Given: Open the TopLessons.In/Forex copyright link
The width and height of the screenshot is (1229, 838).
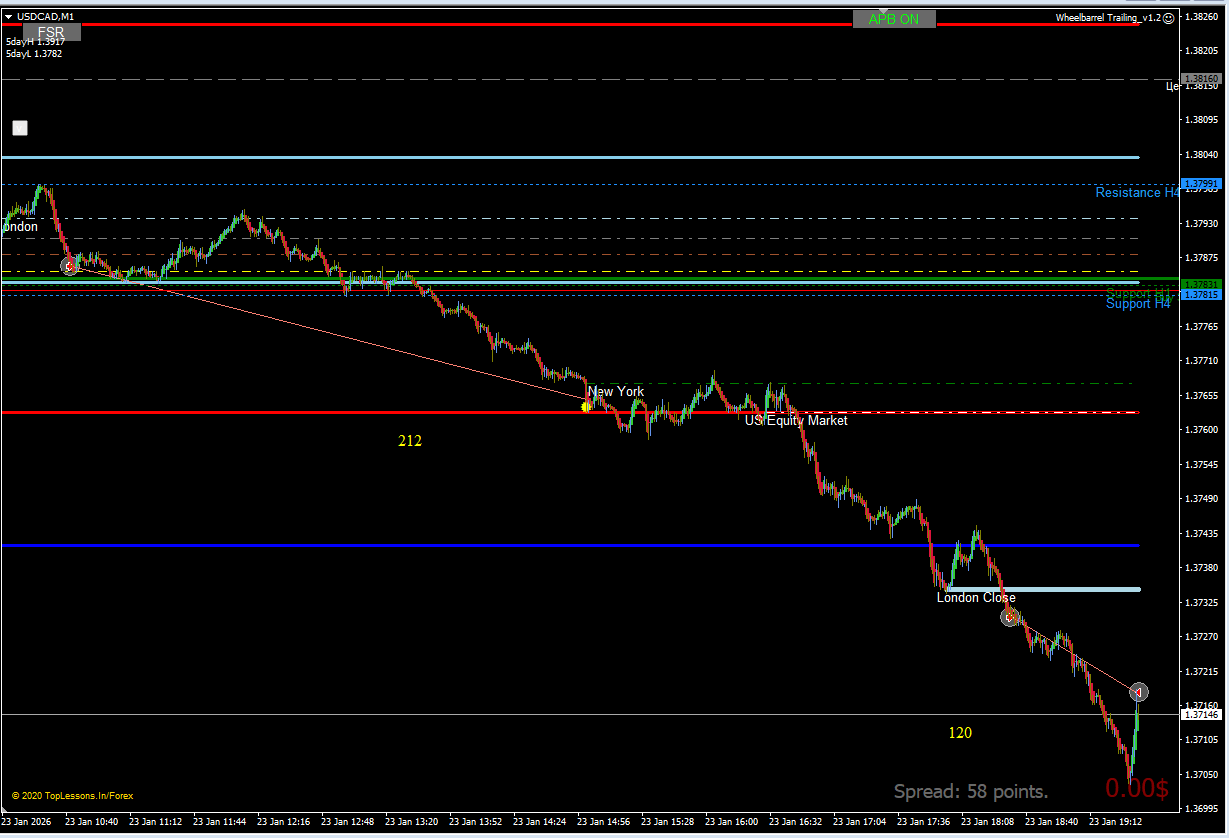Looking at the screenshot, I should click(72, 796).
